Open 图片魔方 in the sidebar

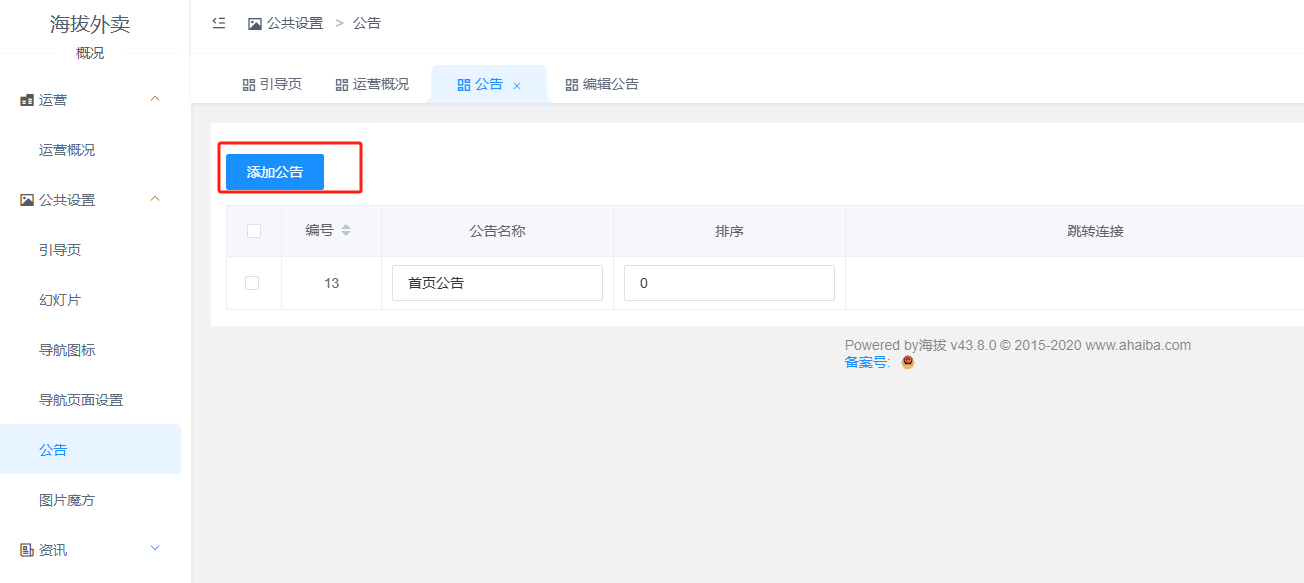90,500
